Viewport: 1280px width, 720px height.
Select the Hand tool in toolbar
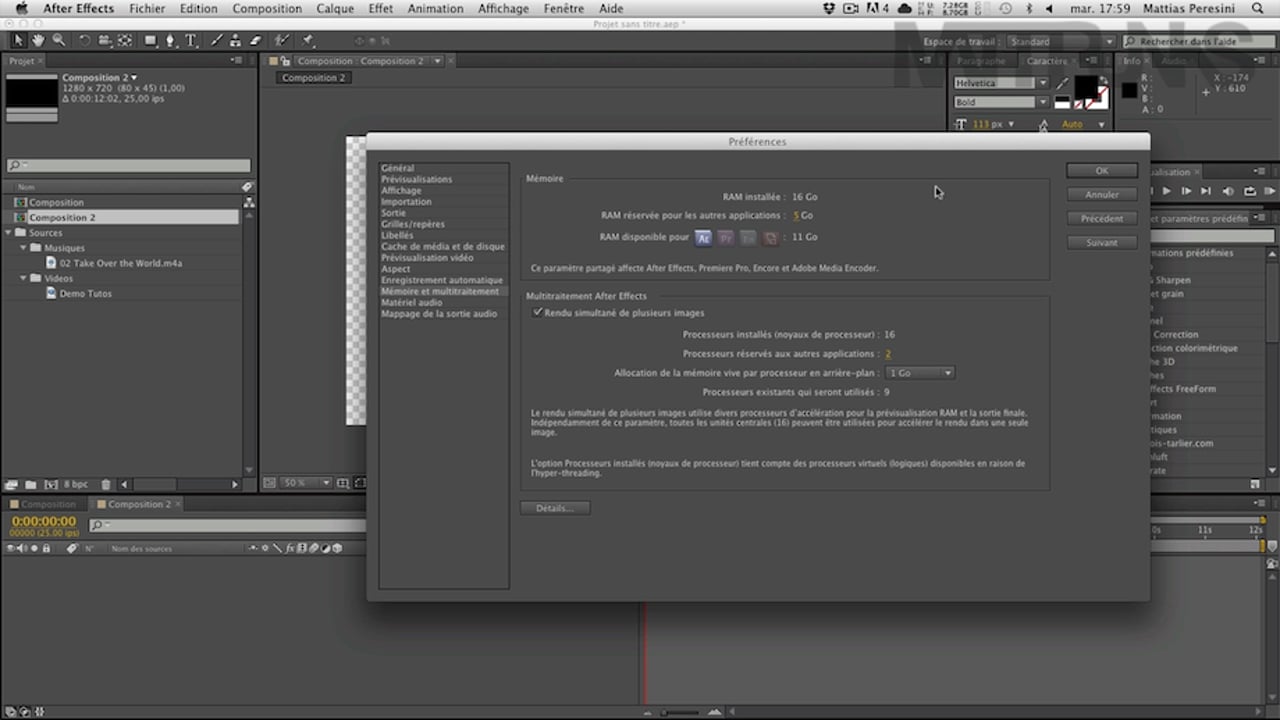[x=38, y=41]
